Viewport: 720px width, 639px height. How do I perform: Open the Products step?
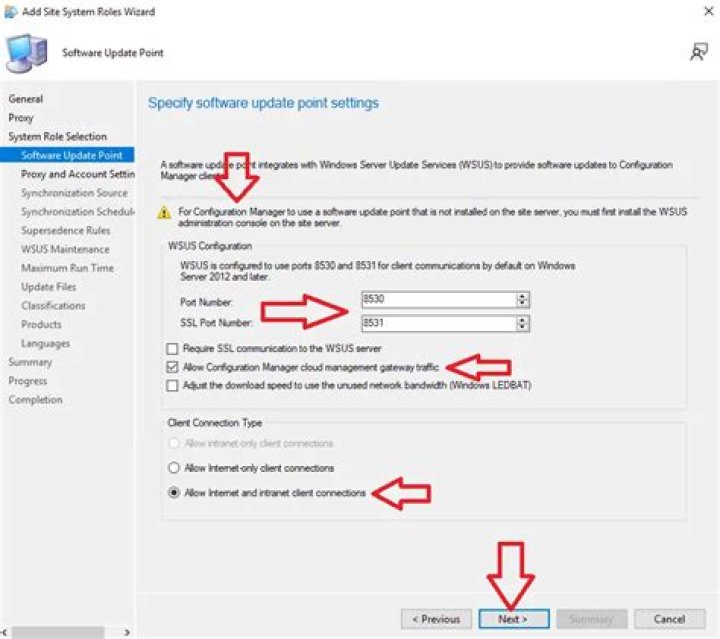coord(41,325)
